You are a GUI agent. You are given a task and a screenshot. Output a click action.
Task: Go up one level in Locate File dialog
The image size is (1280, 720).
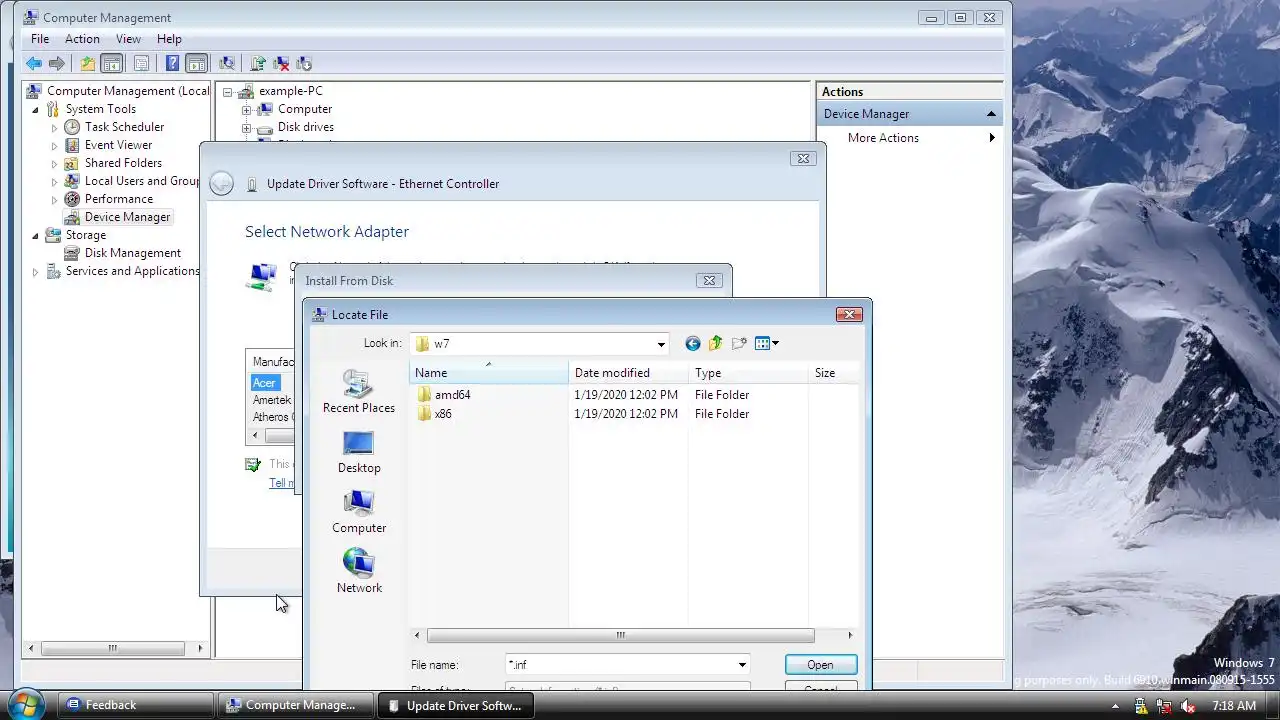(x=715, y=343)
